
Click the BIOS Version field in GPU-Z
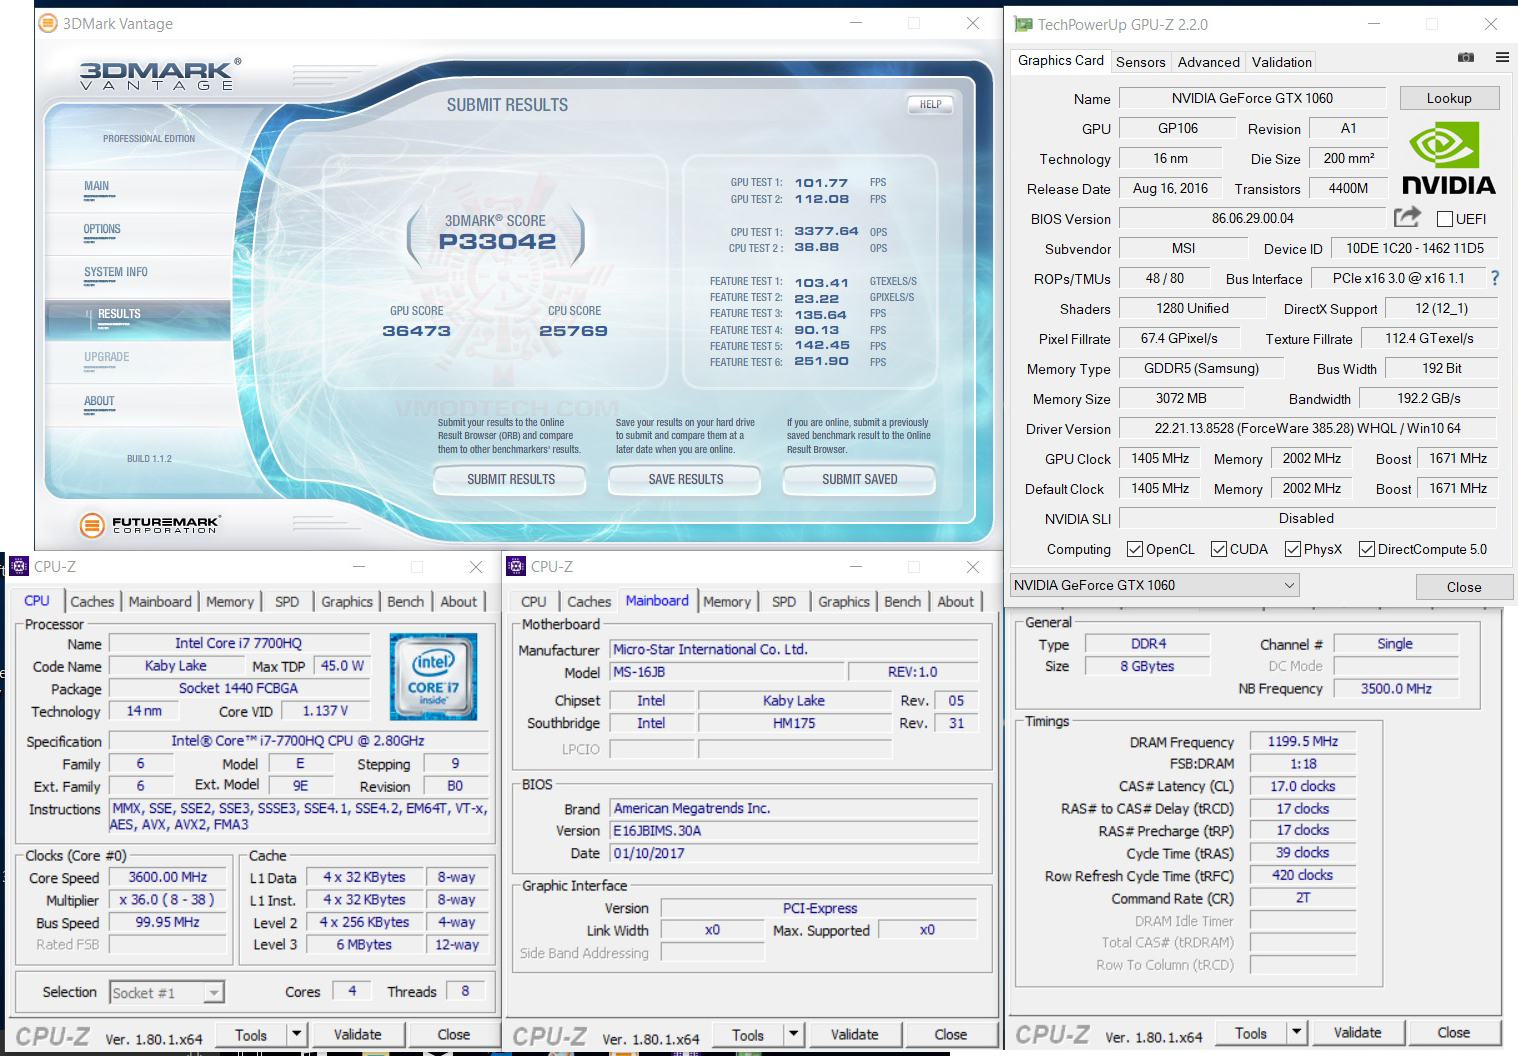tap(1252, 218)
